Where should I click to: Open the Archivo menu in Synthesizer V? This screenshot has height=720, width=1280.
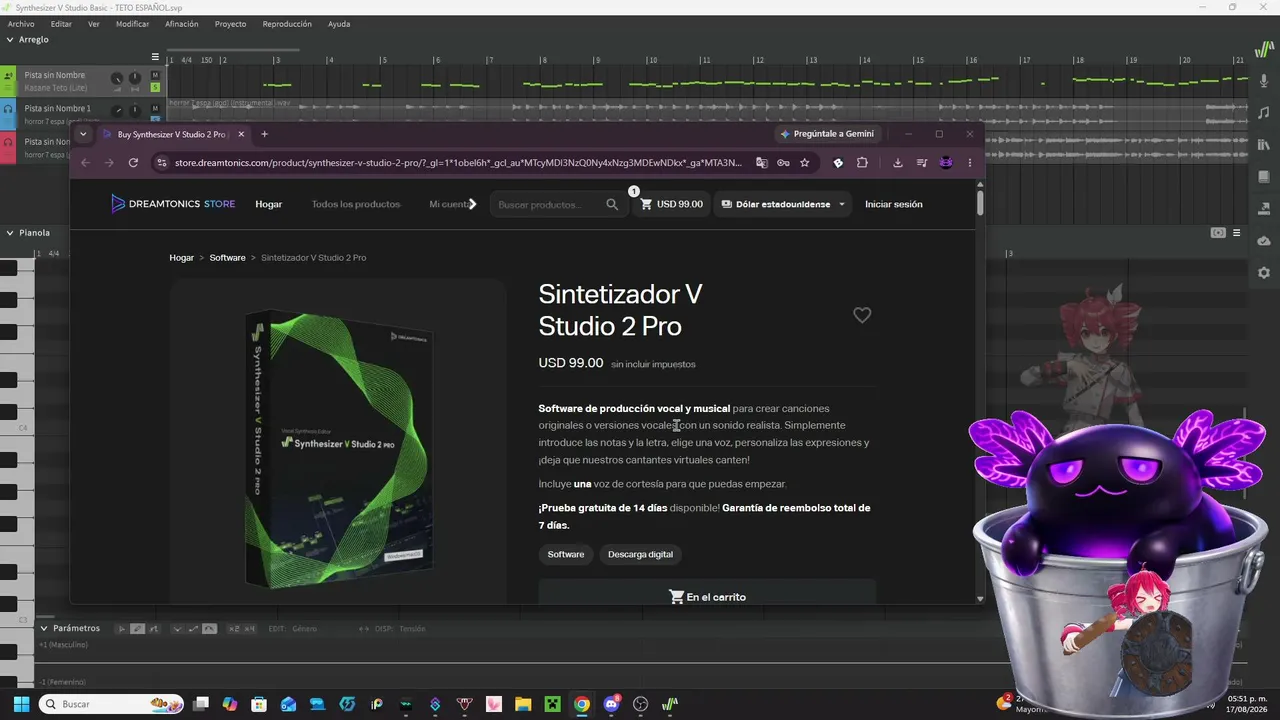pyautogui.click(x=21, y=24)
